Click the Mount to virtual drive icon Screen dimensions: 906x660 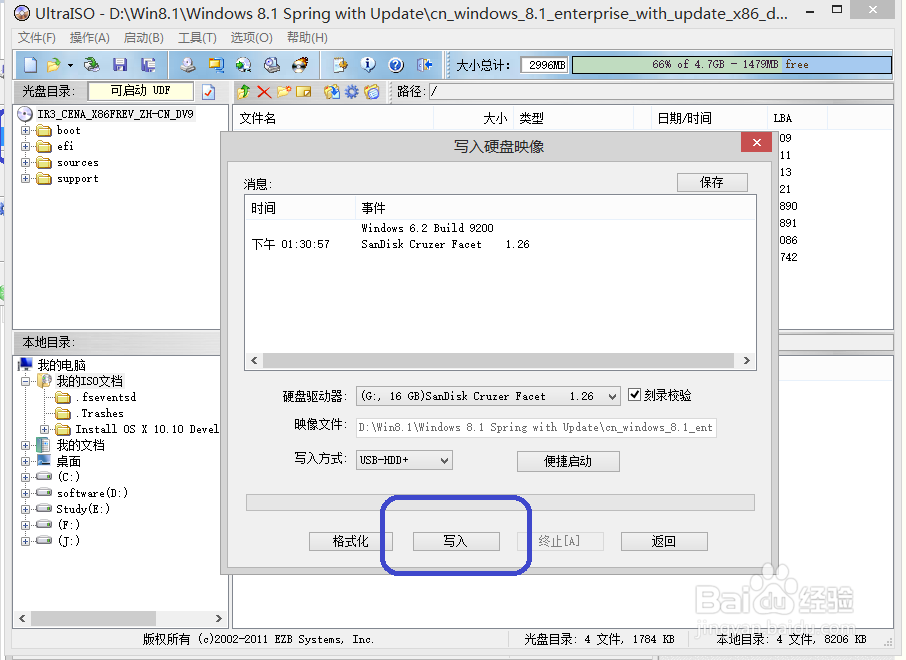click(x=272, y=65)
